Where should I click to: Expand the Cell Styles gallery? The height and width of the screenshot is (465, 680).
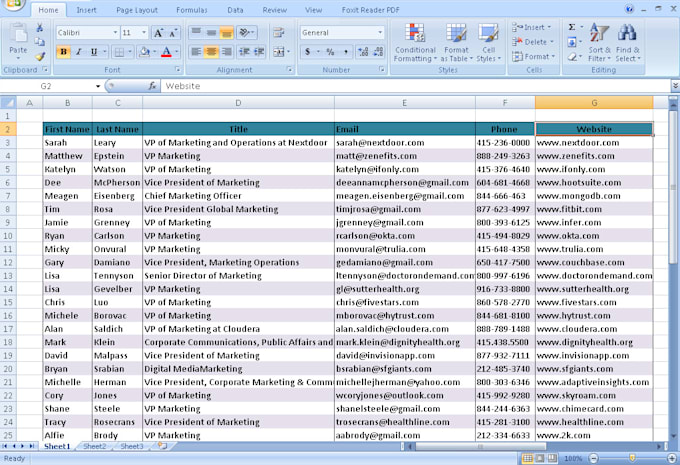489,43
